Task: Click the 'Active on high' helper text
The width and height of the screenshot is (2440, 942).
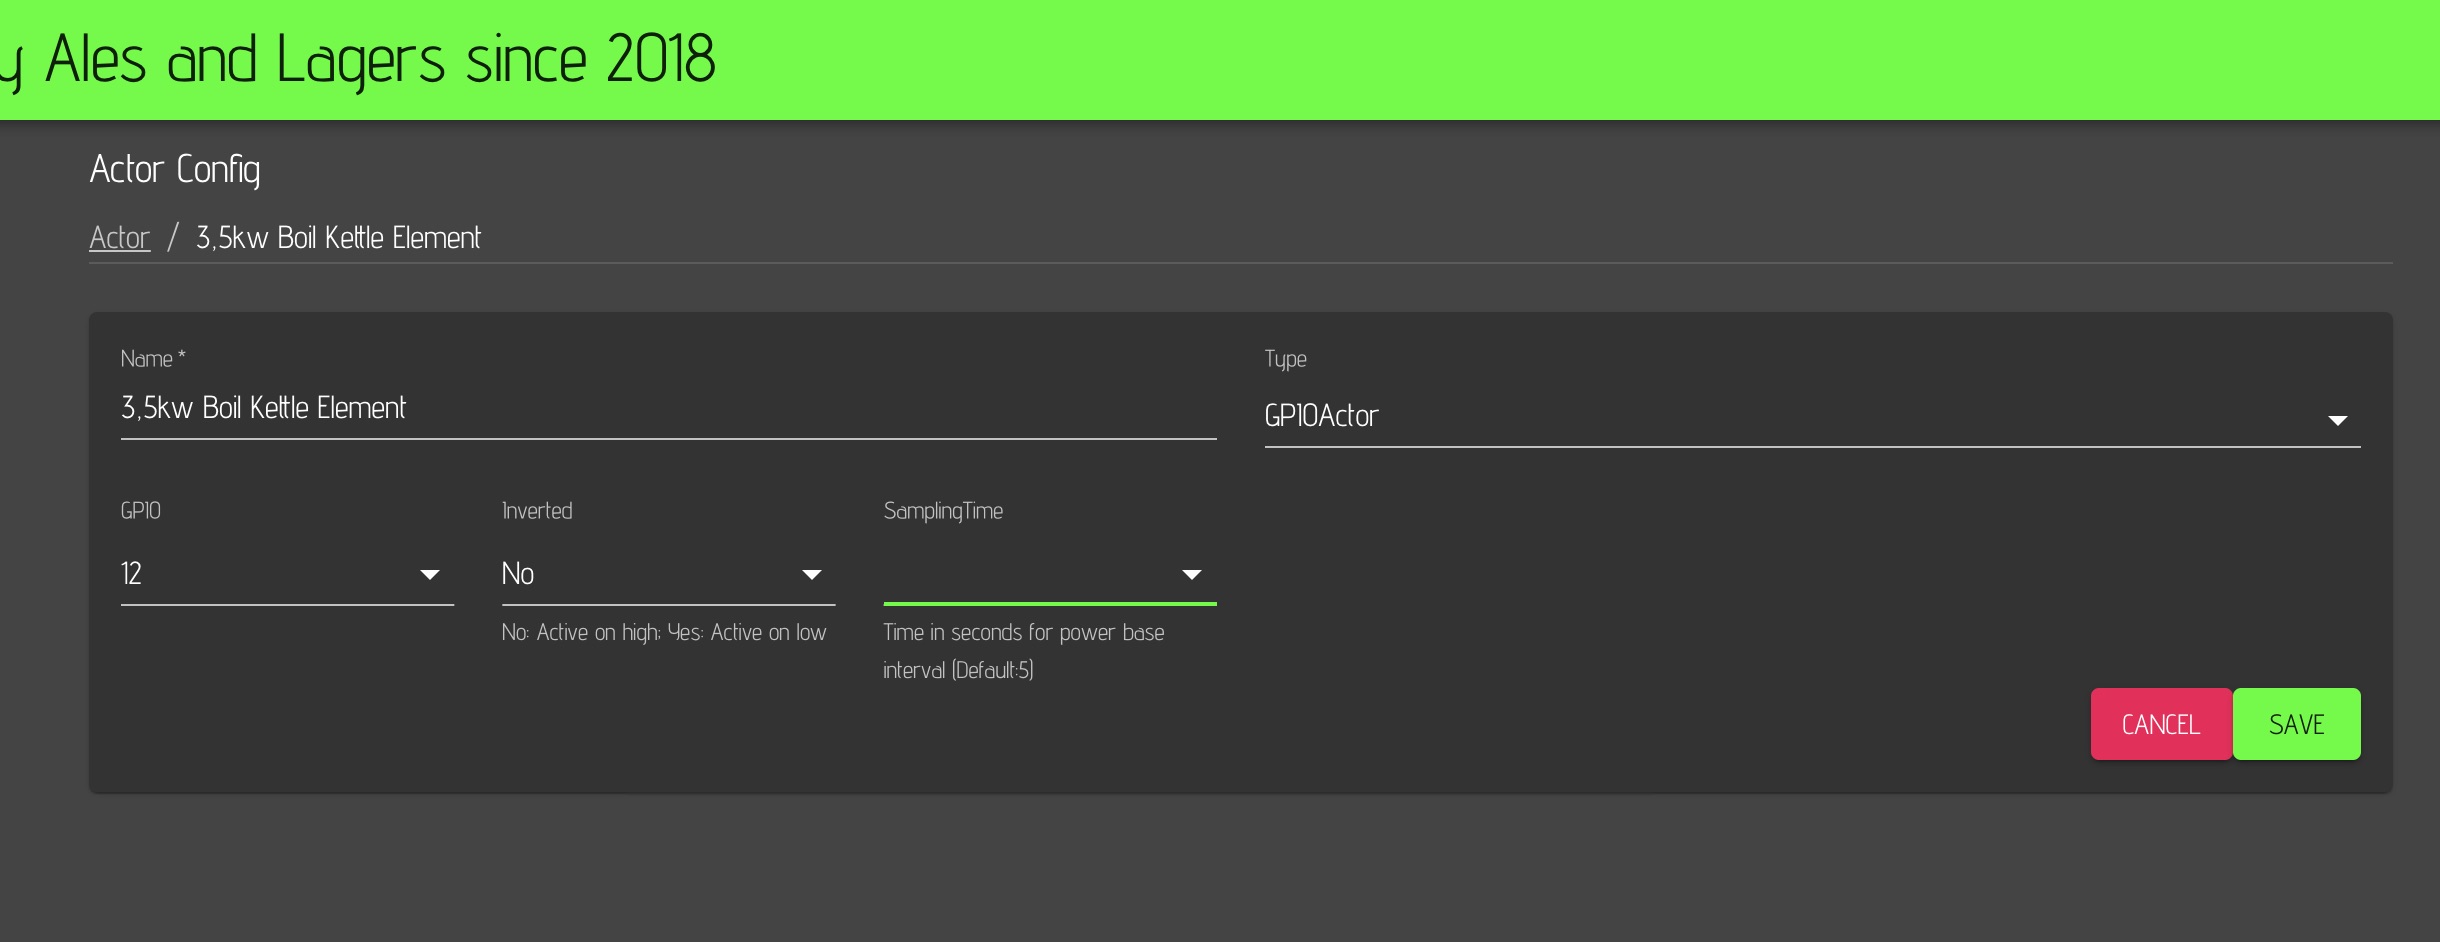Action: coord(664,633)
